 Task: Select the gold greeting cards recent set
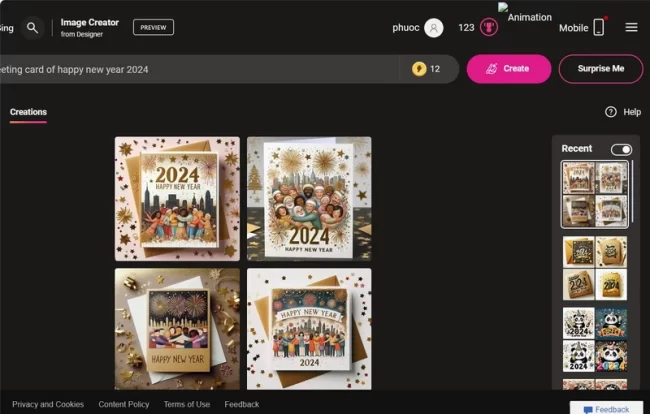[x=595, y=267]
